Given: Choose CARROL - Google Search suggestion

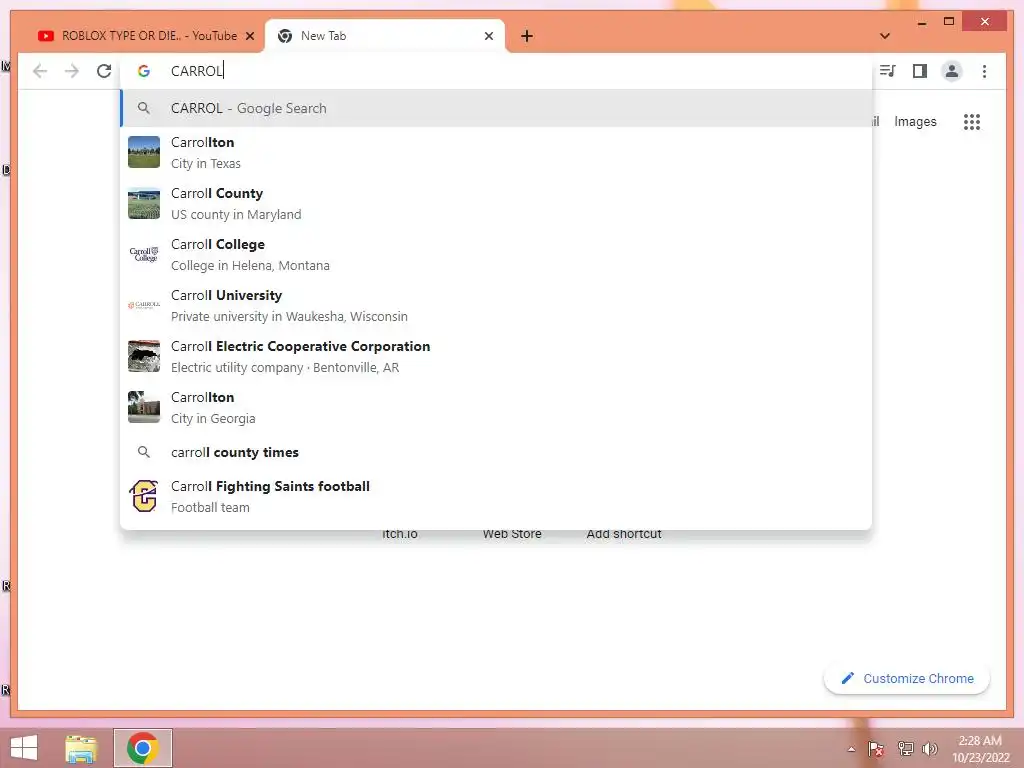Looking at the screenshot, I should coord(496,108).
